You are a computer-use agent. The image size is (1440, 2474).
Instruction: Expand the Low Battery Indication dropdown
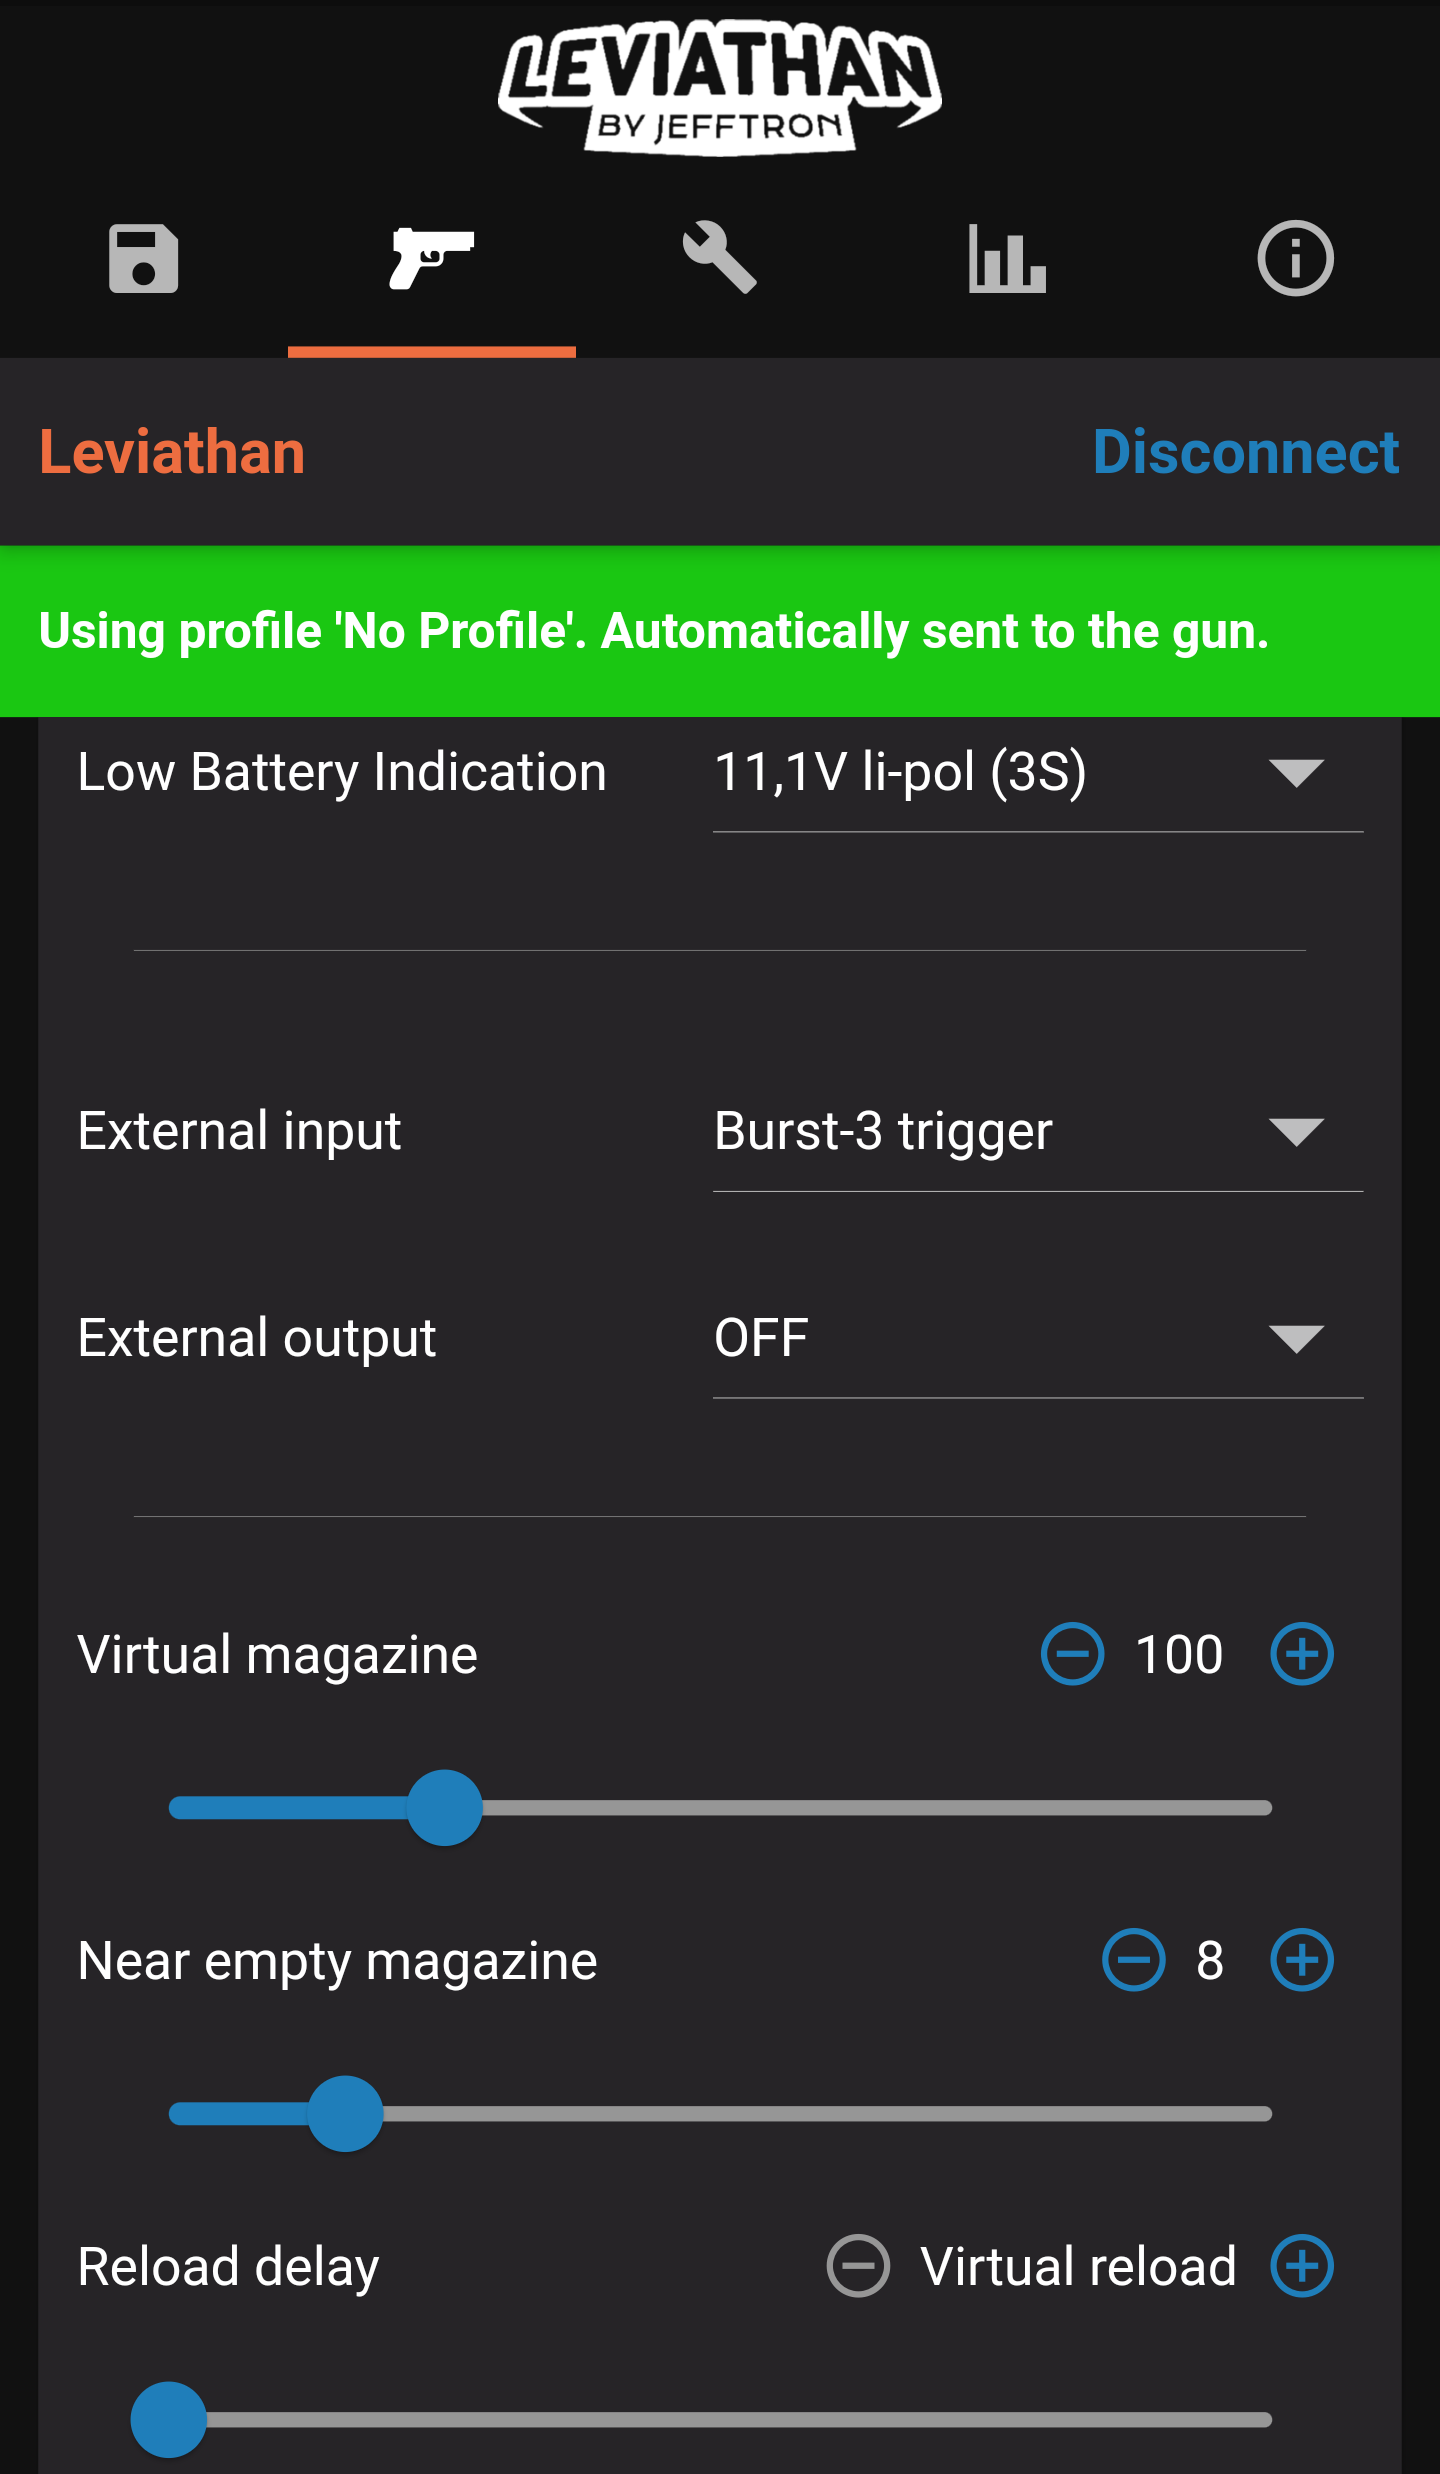pos(1037,773)
